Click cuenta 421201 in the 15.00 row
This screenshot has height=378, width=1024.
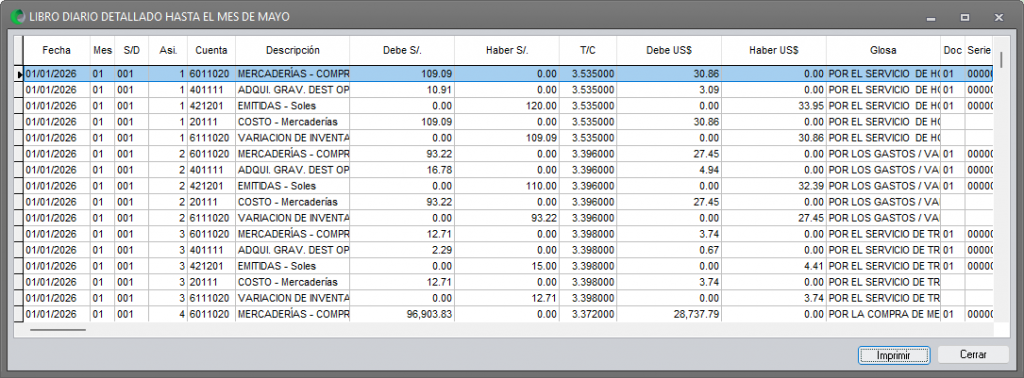pyautogui.click(x=212, y=266)
